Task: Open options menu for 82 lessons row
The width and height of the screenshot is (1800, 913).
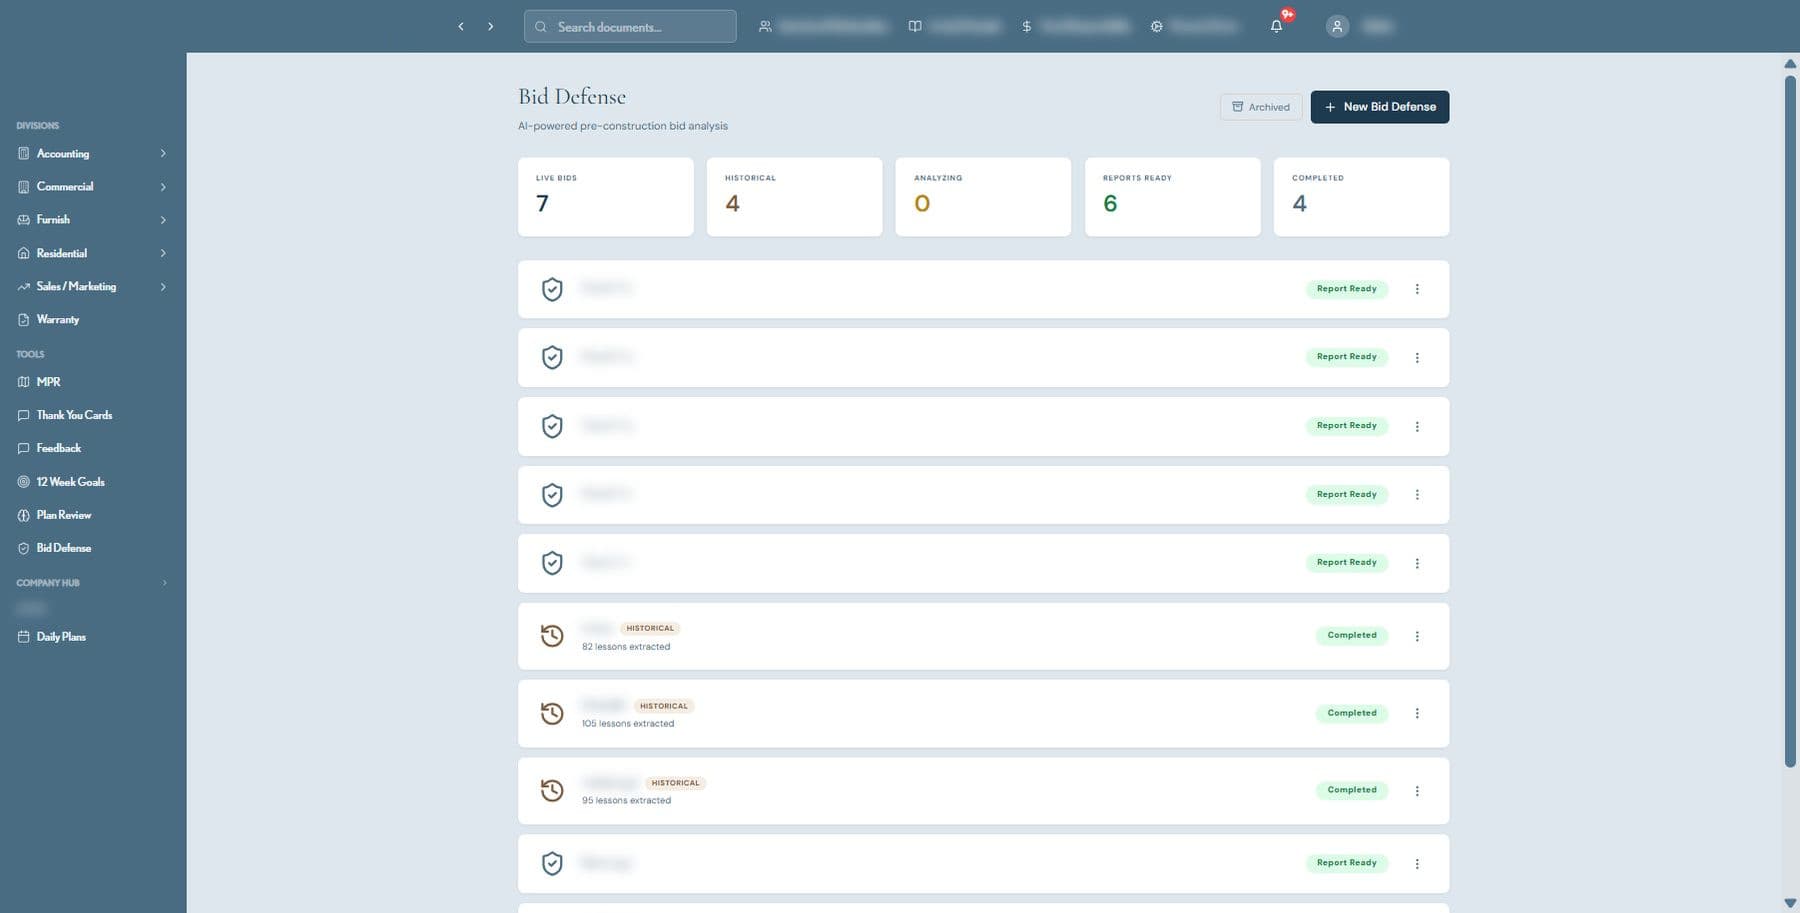Action: [1417, 636]
